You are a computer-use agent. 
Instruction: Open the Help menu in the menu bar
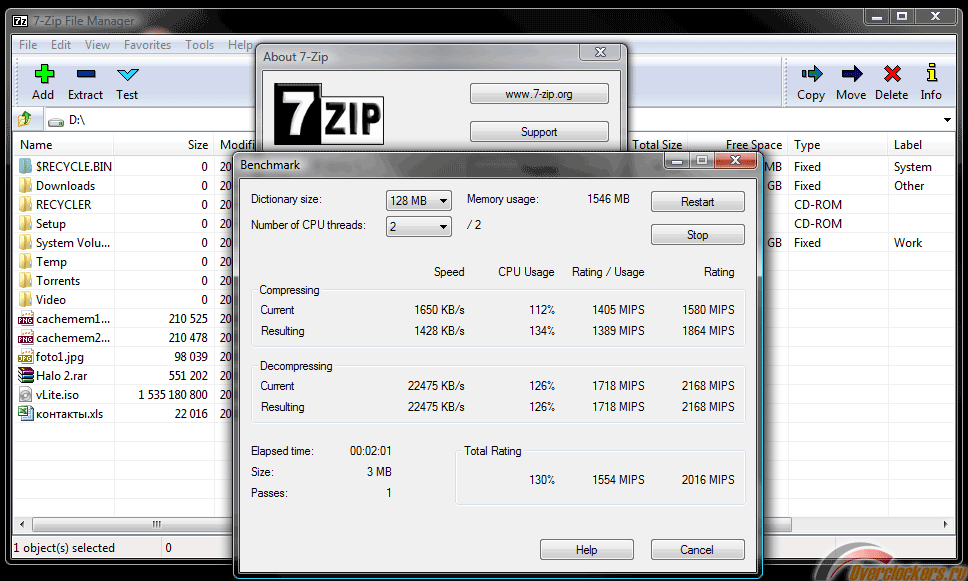tap(240, 44)
